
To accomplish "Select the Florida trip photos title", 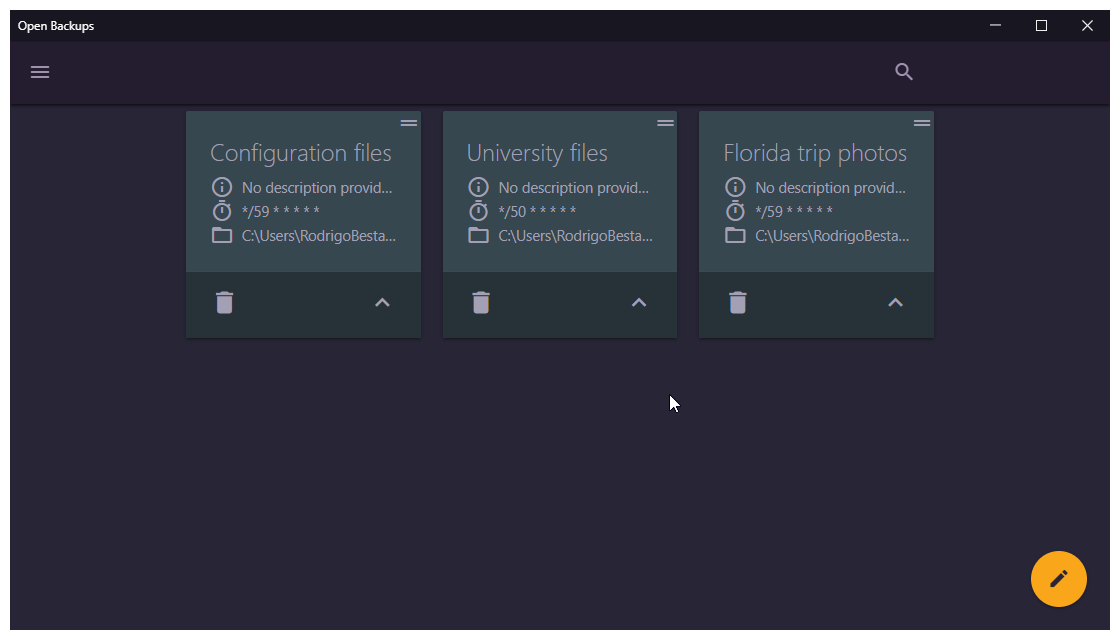I will 815,153.
